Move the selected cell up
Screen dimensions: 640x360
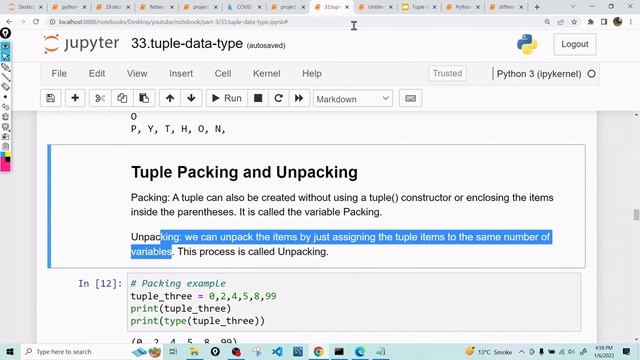coord(170,98)
